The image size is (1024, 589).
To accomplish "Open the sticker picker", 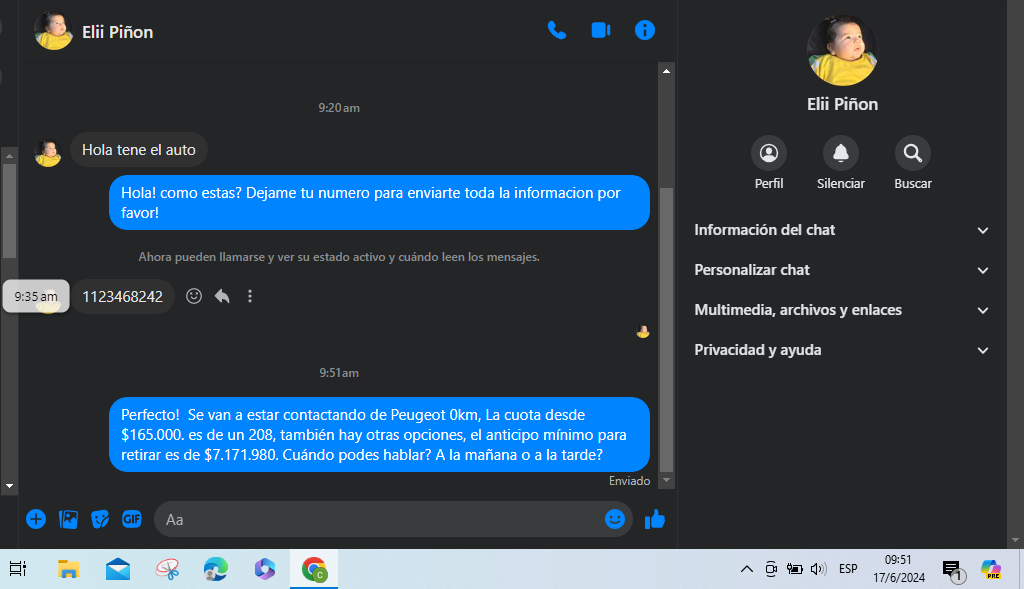I will coord(100,519).
